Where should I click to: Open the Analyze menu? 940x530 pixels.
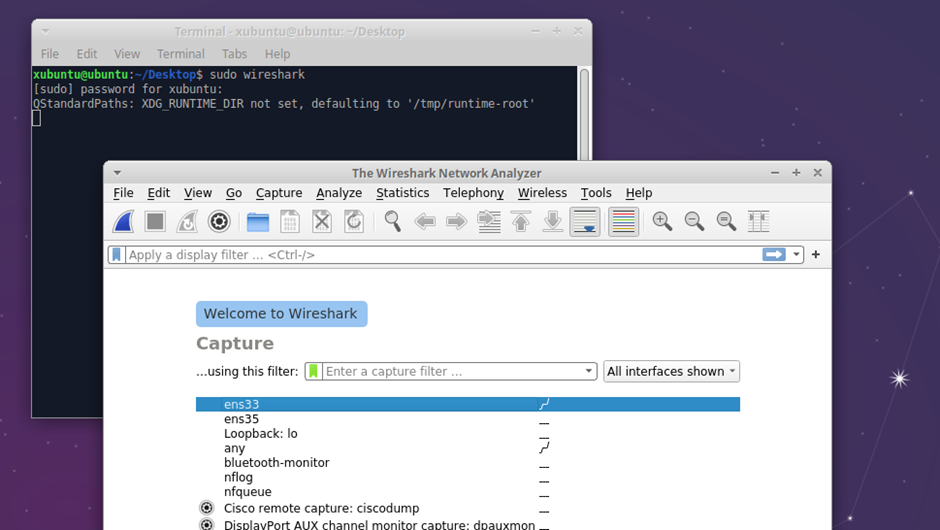339,193
